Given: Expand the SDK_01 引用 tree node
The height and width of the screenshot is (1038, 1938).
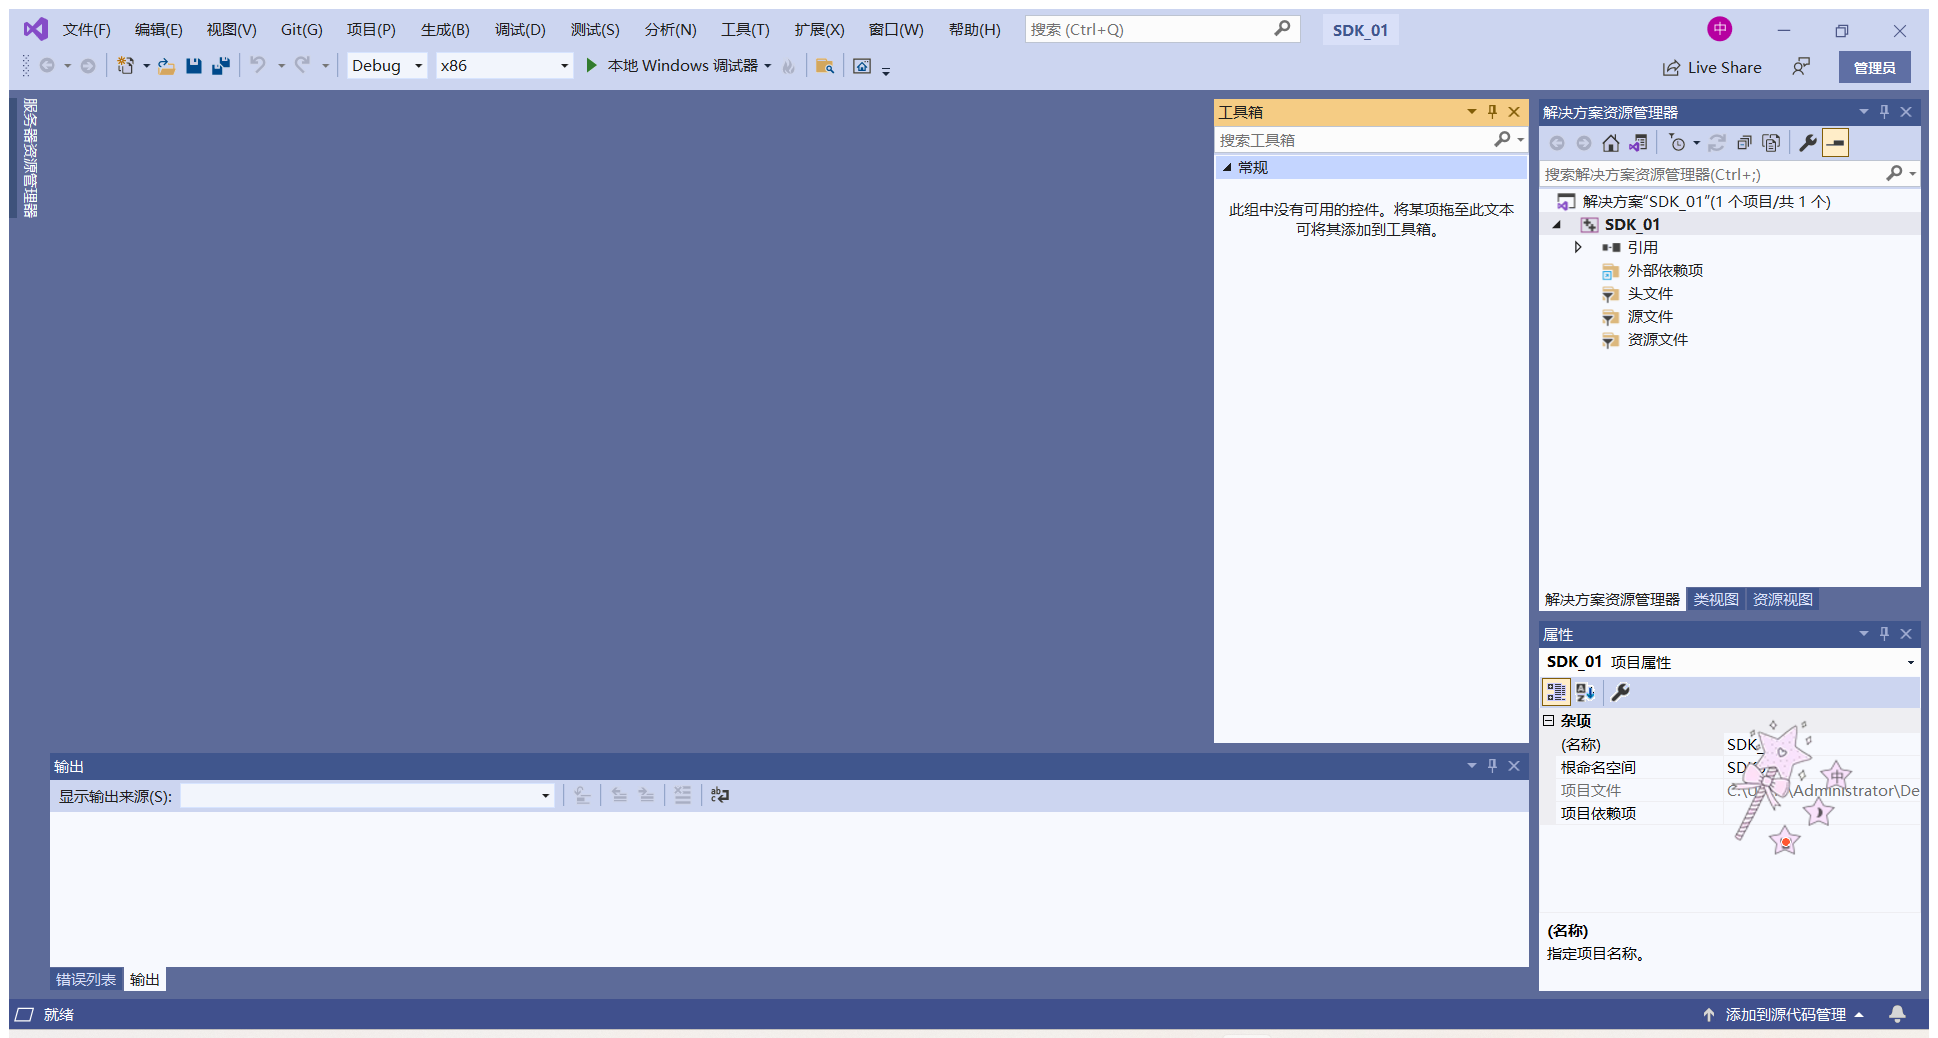Looking at the screenshot, I should 1578,247.
